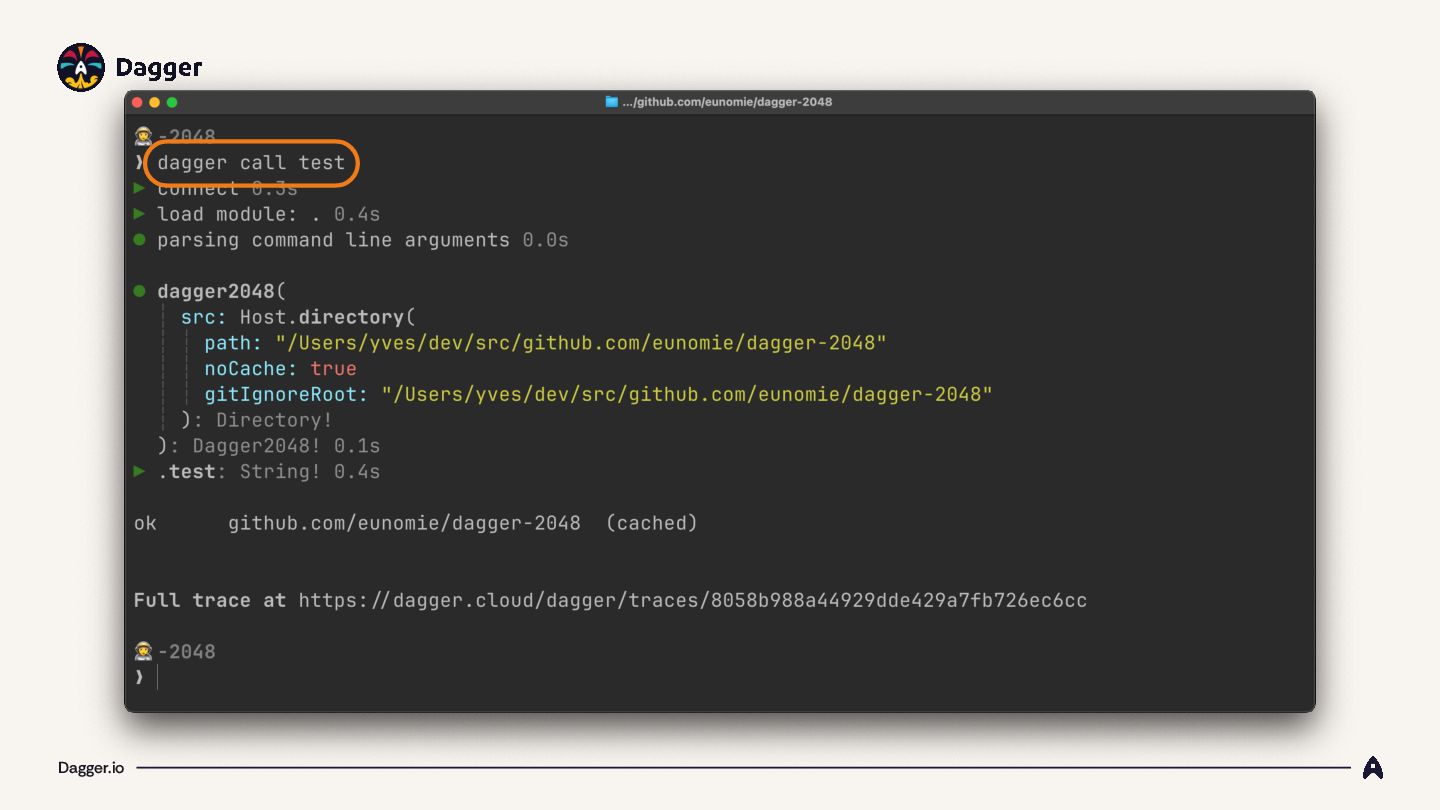Click the astronaut emoji in the top '-2048' prompt
The image size is (1440, 810).
tap(143, 137)
